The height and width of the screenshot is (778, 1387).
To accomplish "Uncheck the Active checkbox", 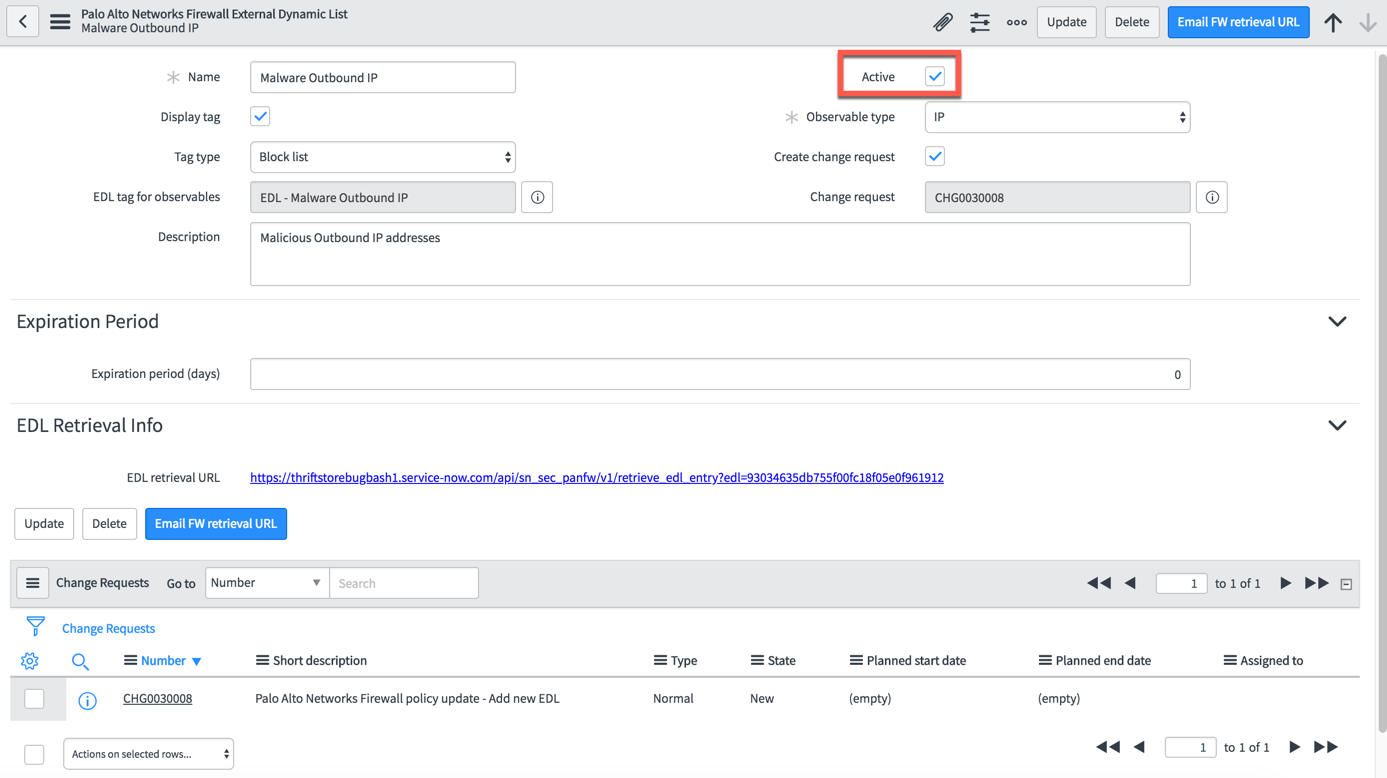I will click(935, 76).
